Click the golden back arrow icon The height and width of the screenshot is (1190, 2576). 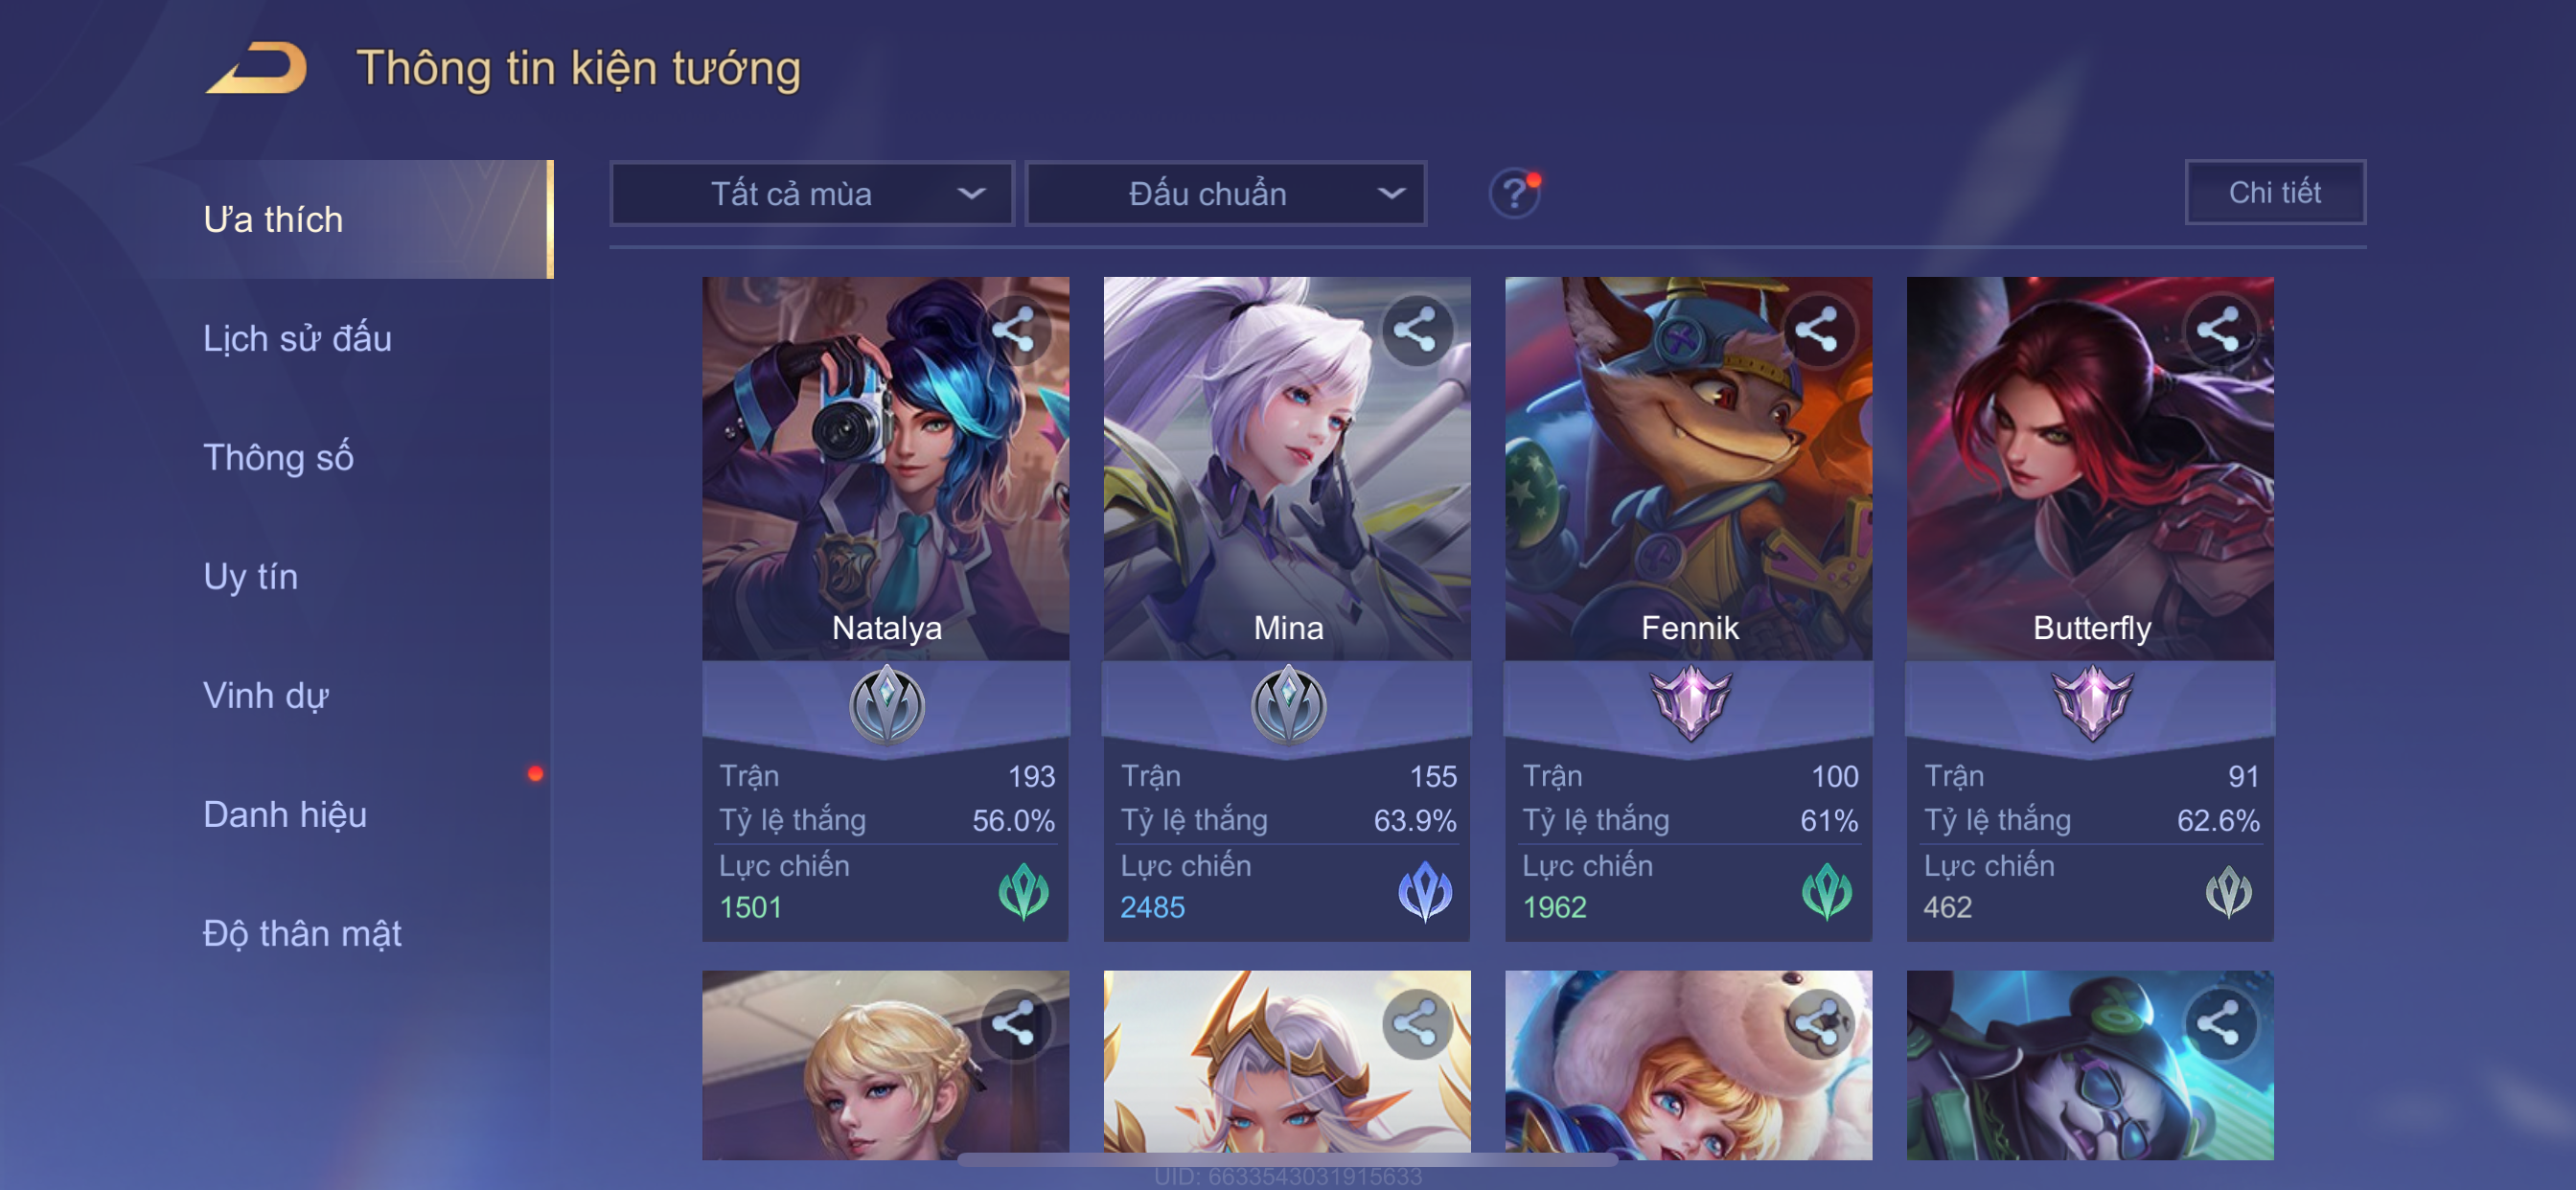[x=258, y=68]
